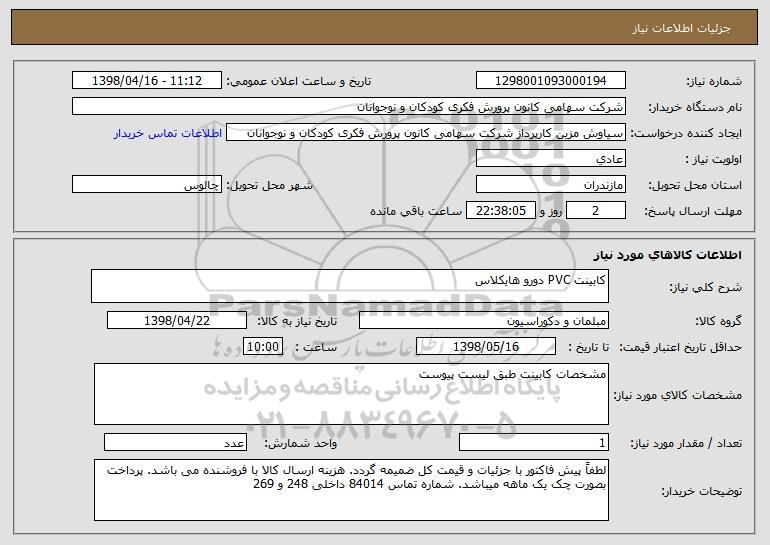This screenshot has height=545, width=770.
Task: Click the label شماره نیاز
Action: (x=714, y=81)
